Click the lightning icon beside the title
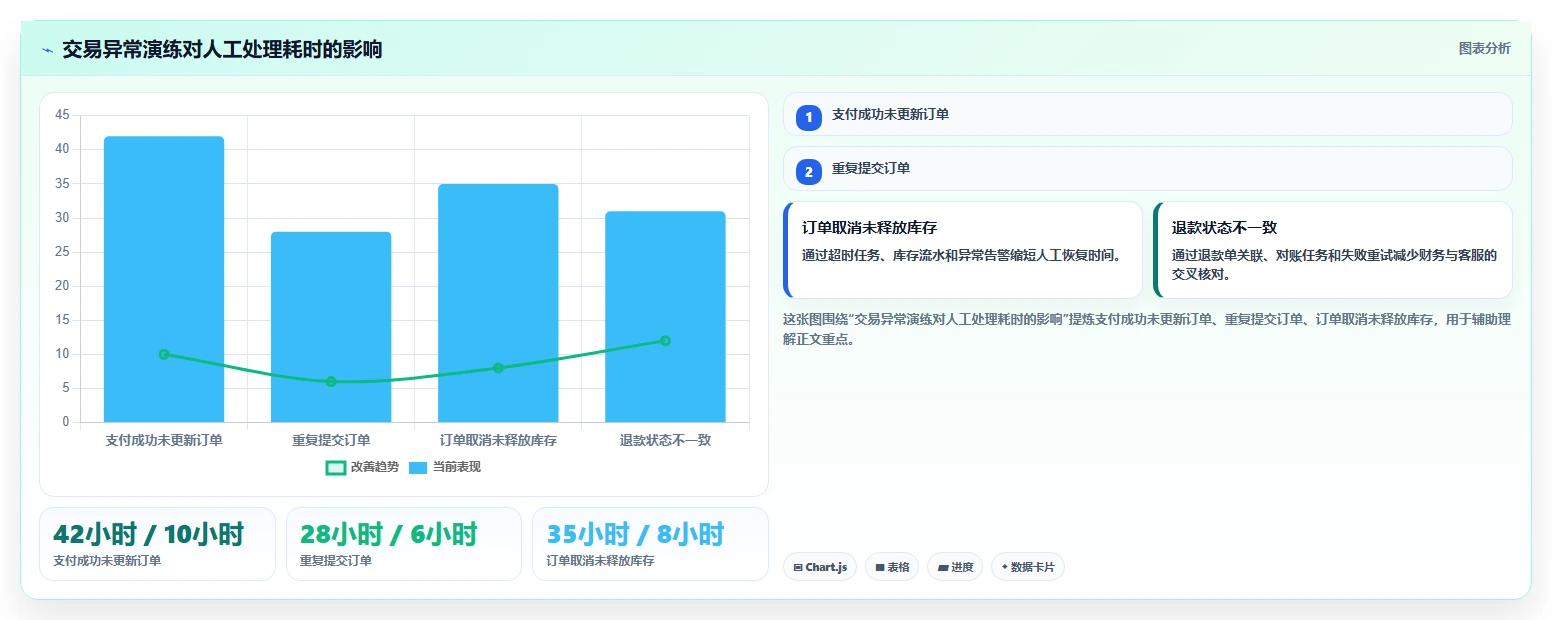The width and height of the screenshot is (1552, 620). (47, 50)
